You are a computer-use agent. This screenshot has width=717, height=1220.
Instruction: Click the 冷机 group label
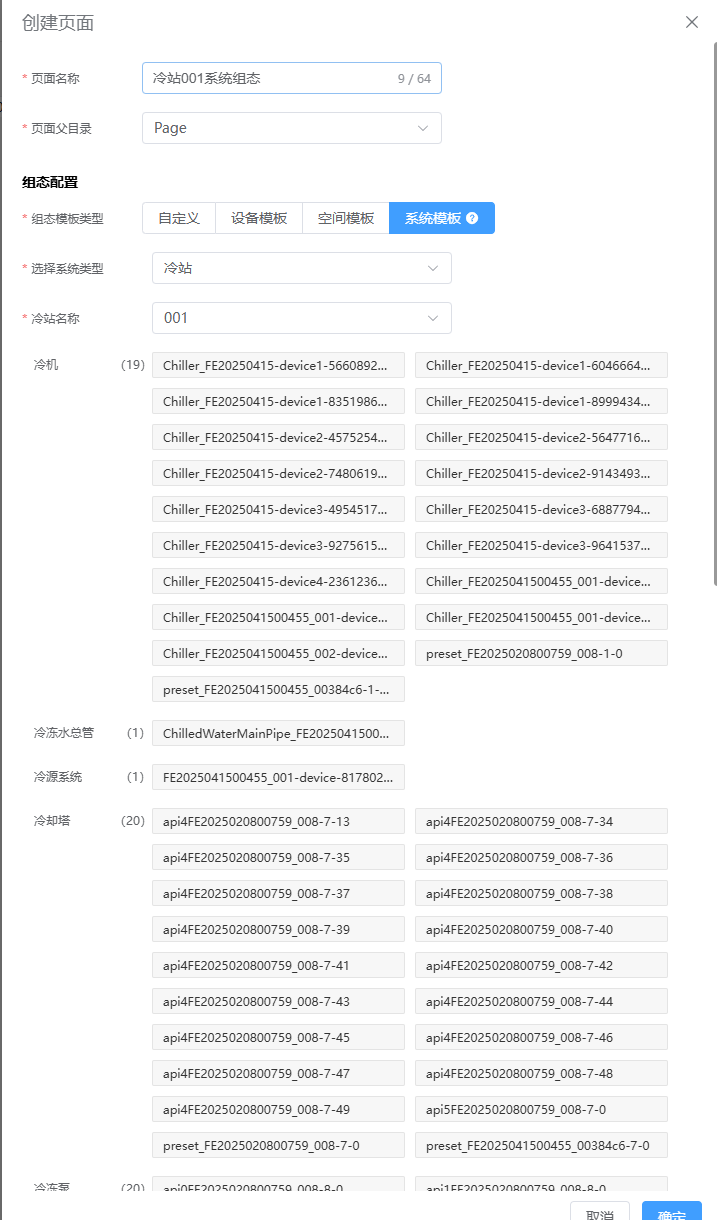coord(46,365)
